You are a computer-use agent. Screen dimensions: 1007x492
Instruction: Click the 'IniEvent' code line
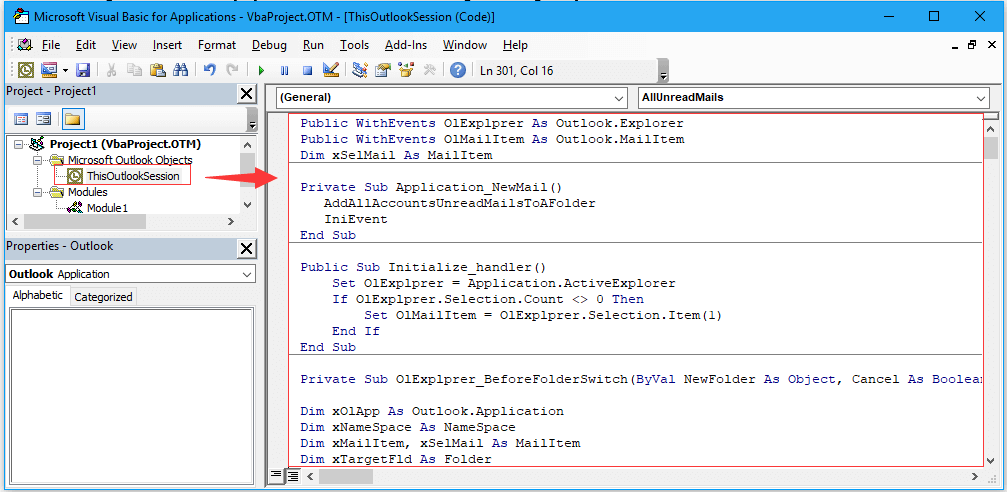(356, 219)
